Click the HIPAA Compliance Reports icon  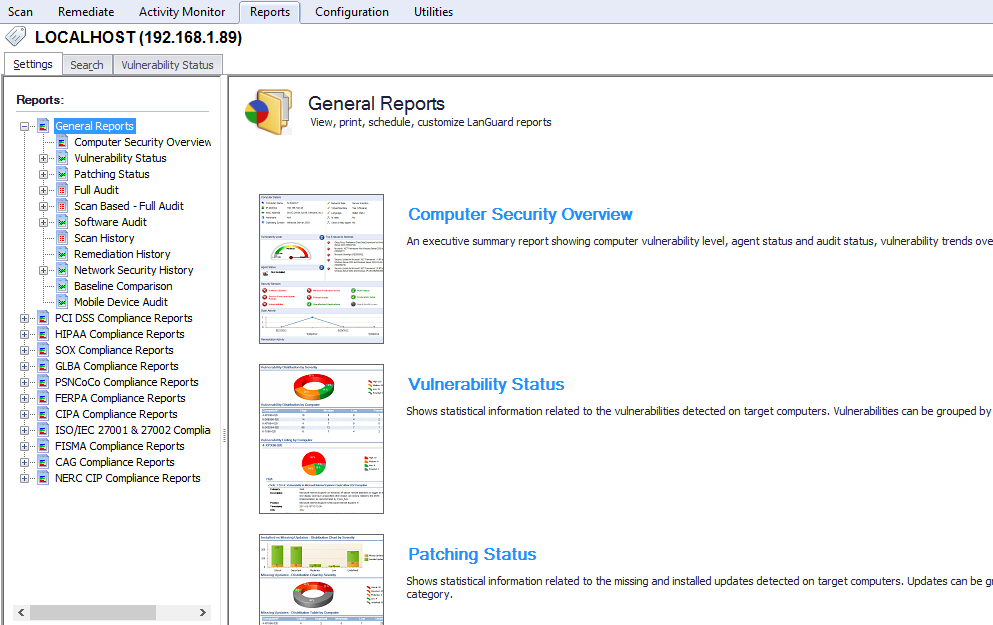click(43, 334)
